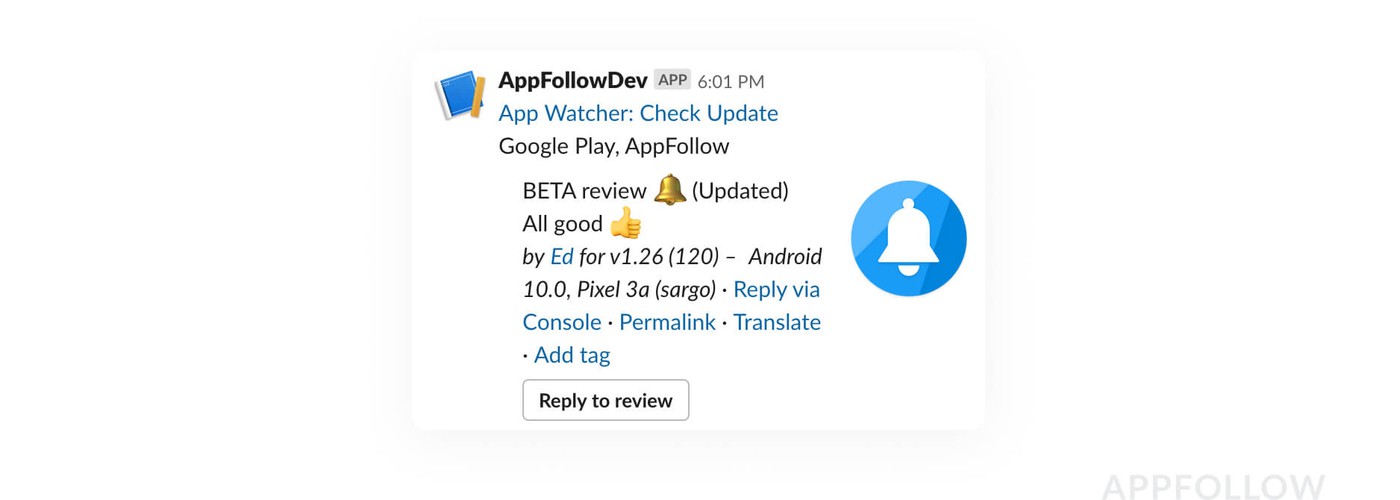Open the review Permalink
1400x500 pixels.
667,322
